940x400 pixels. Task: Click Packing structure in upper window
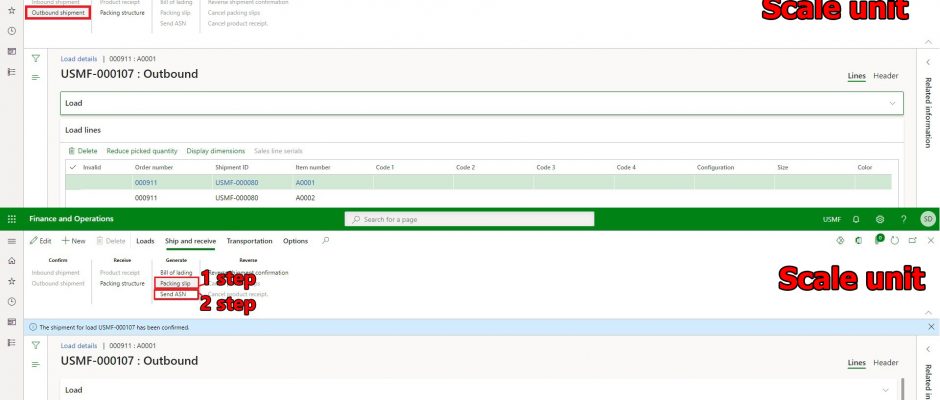(x=122, y=13)
